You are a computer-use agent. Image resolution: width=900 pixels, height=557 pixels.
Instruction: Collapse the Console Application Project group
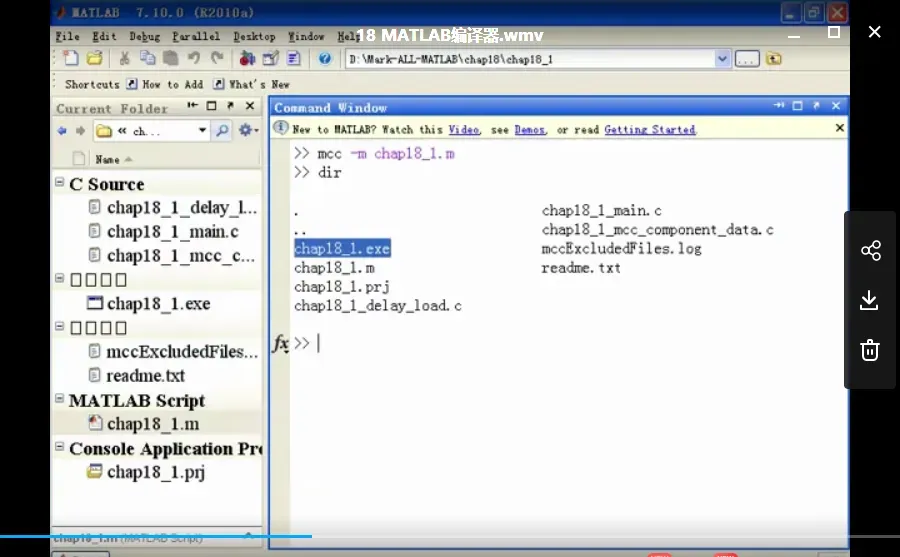point(59,446)
